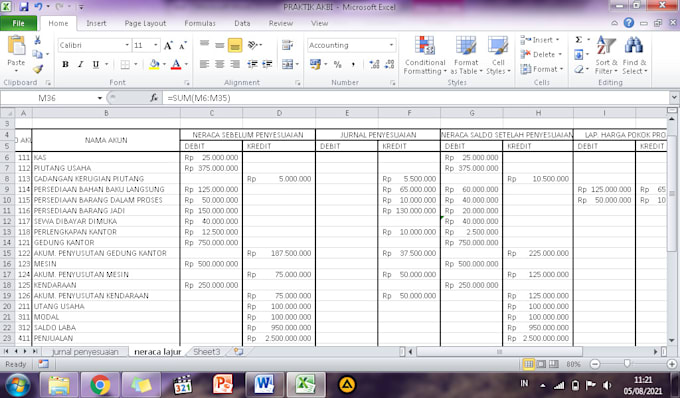Click the Merge & Center icon
680x398 pixels.
pos(287,64)
